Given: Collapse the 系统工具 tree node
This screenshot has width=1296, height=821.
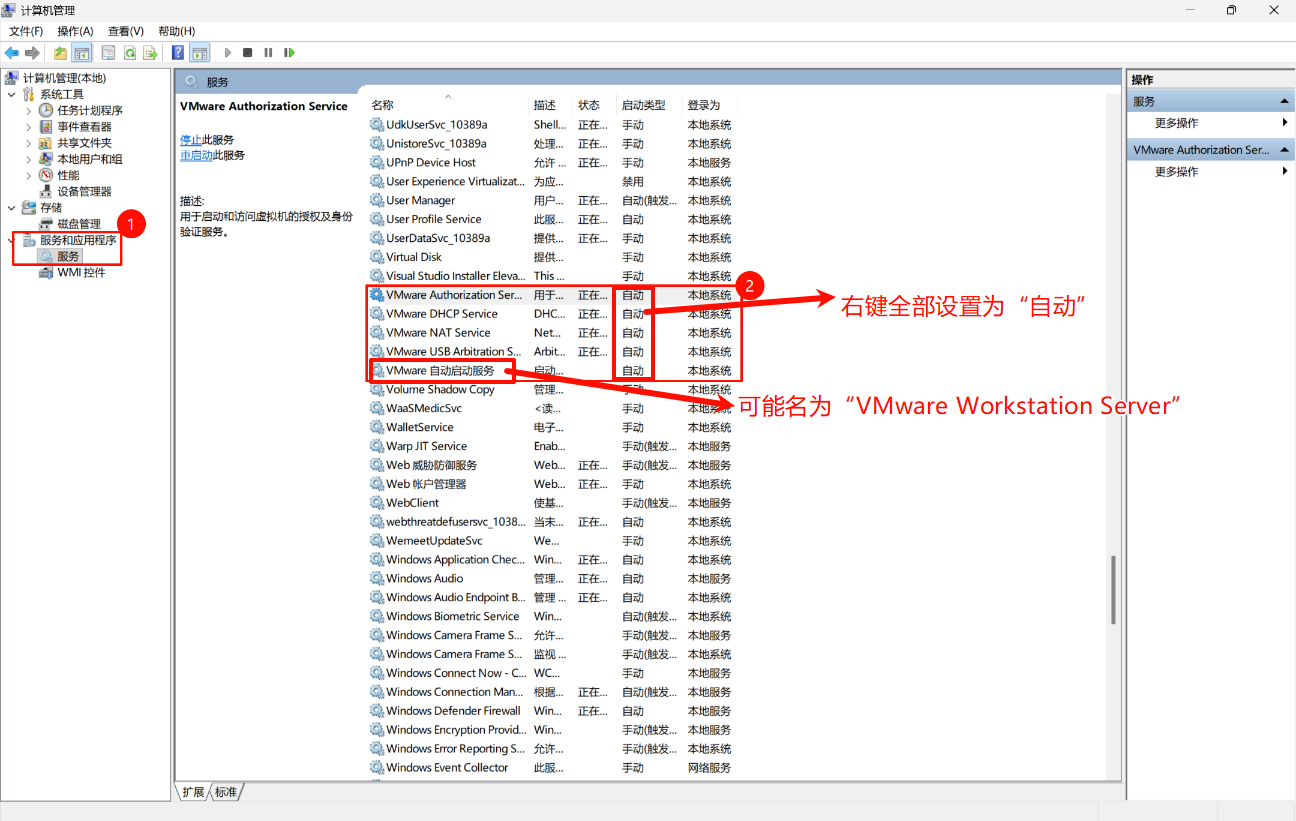Looking at the screenshot, I should coord(11,94).
